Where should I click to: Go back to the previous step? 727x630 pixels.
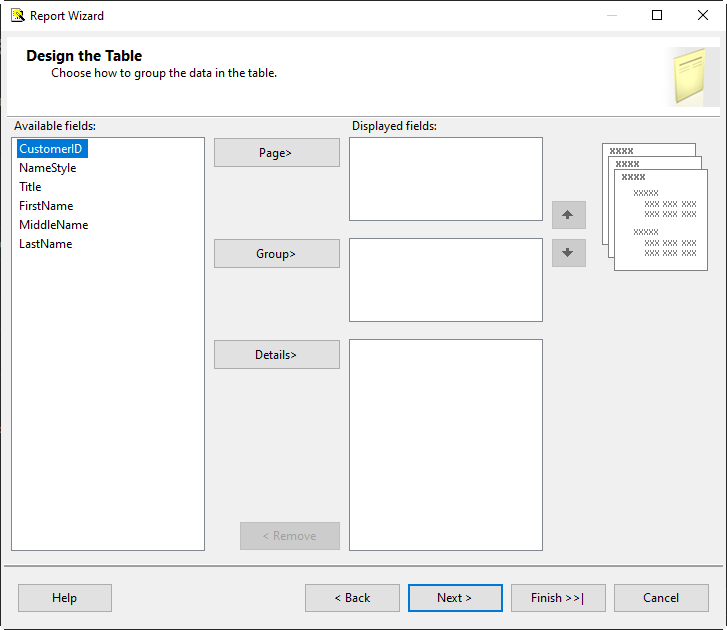(352, 598)
